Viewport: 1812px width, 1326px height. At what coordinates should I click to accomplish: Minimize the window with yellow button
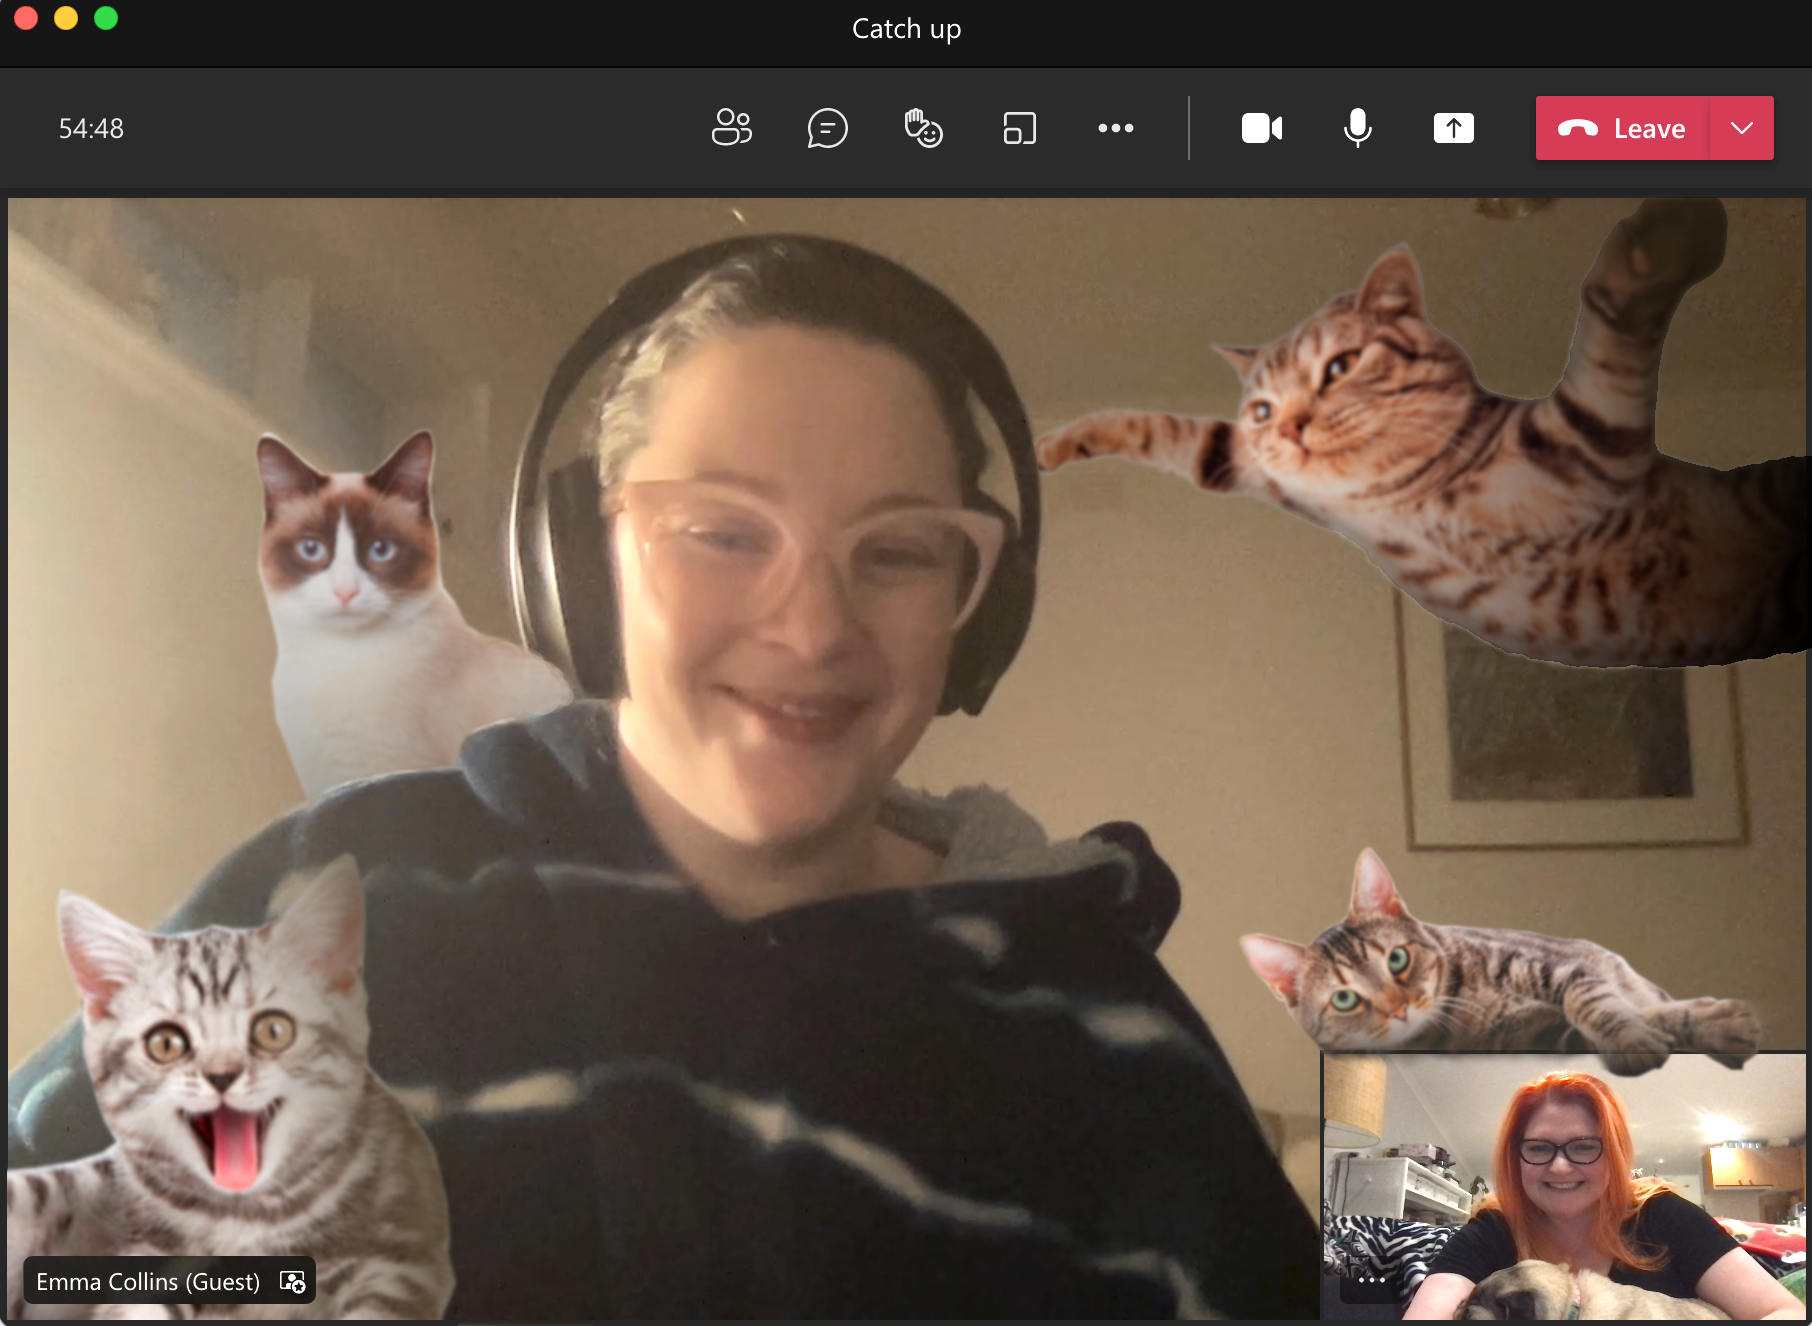coord(66,18)
